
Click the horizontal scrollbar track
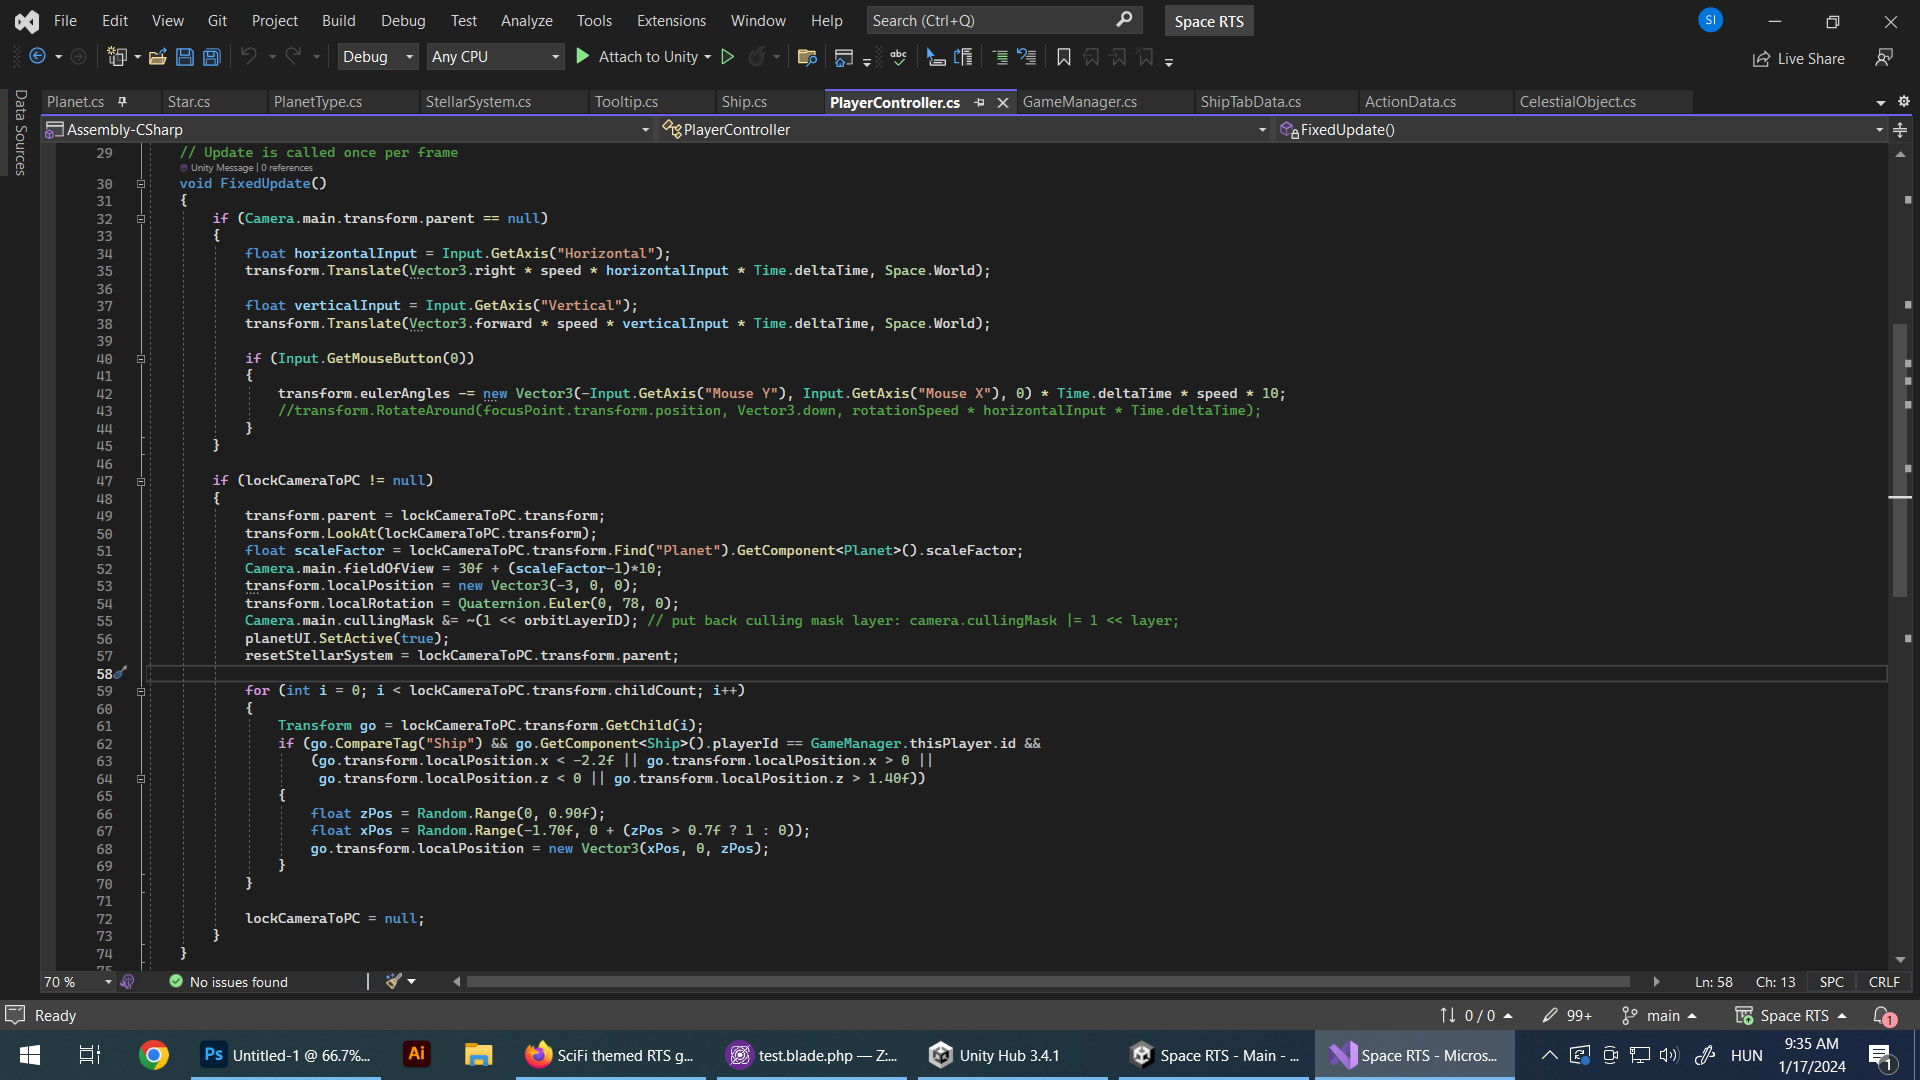[1050, 982]
